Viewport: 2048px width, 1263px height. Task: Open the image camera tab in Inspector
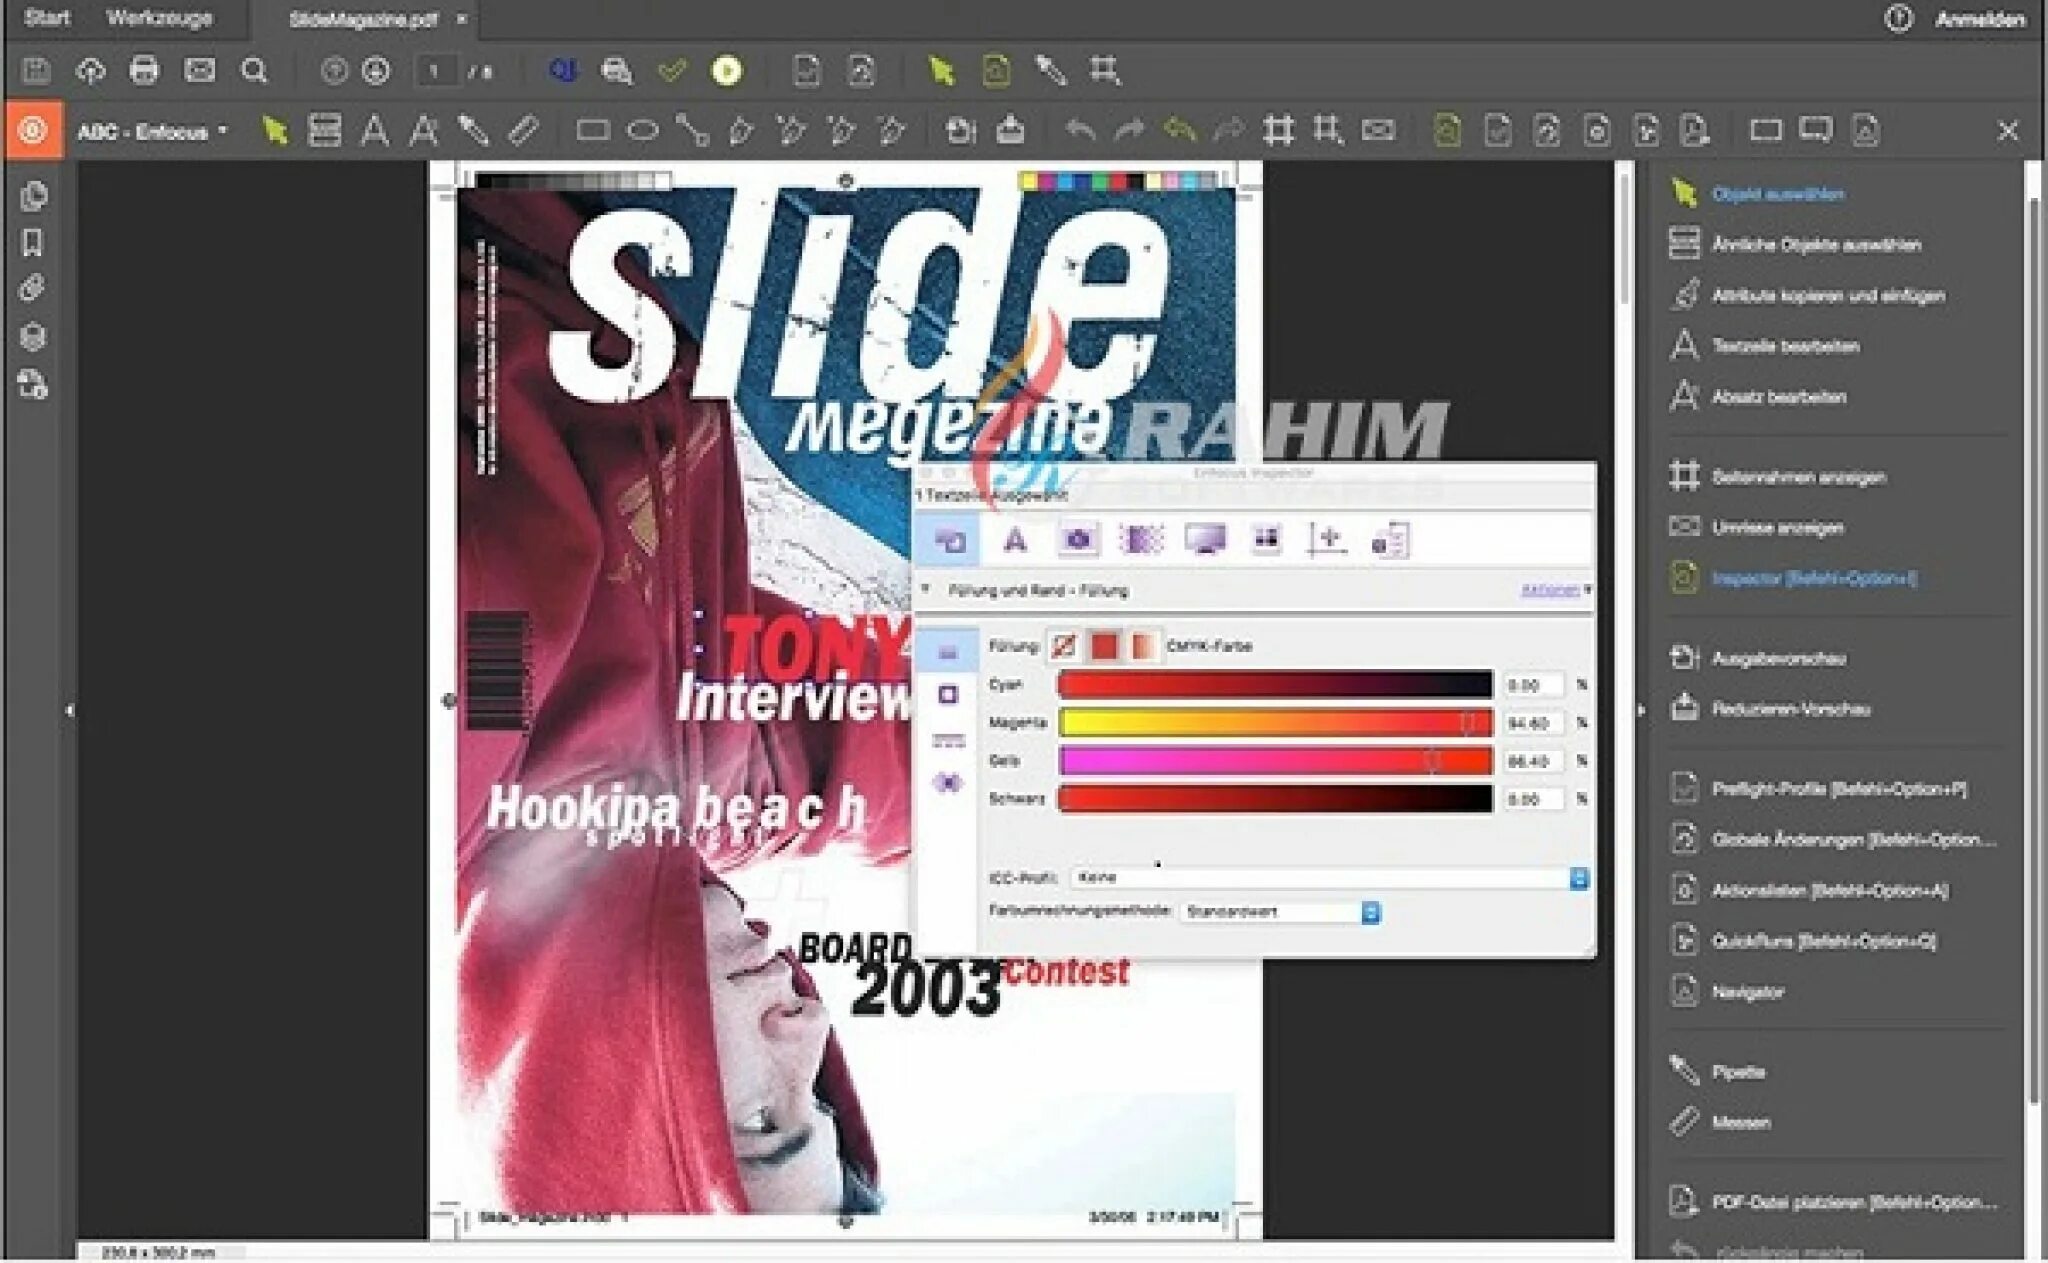(1078, 540)
